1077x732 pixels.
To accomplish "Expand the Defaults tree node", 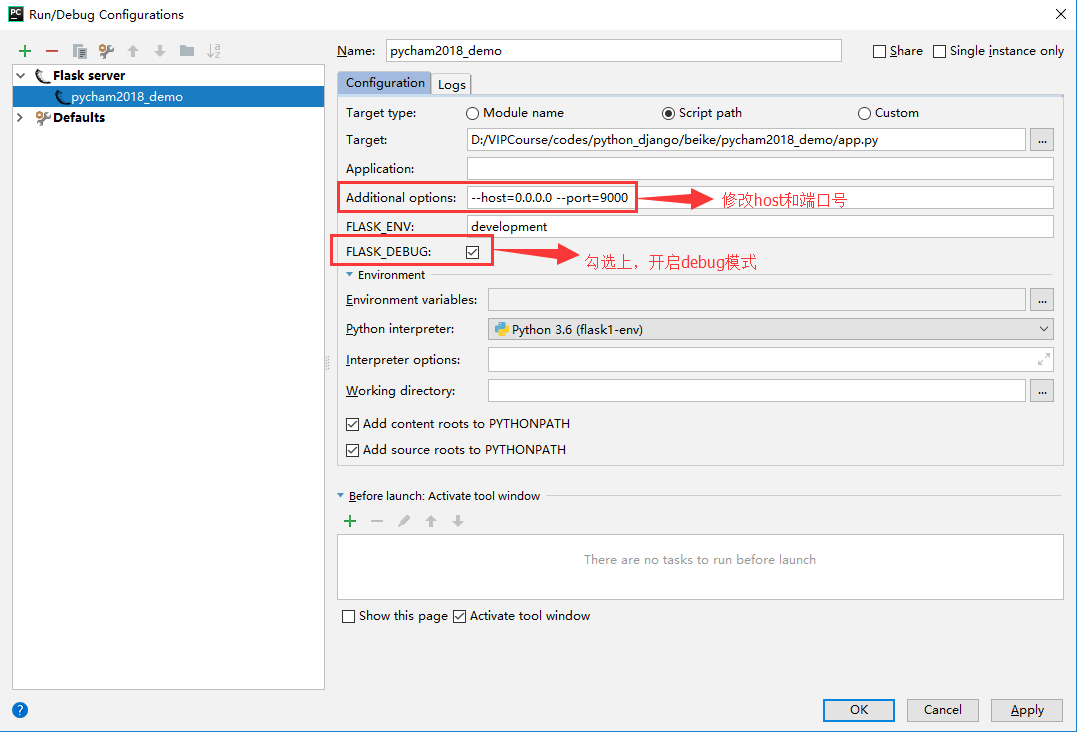I will 20,117.
